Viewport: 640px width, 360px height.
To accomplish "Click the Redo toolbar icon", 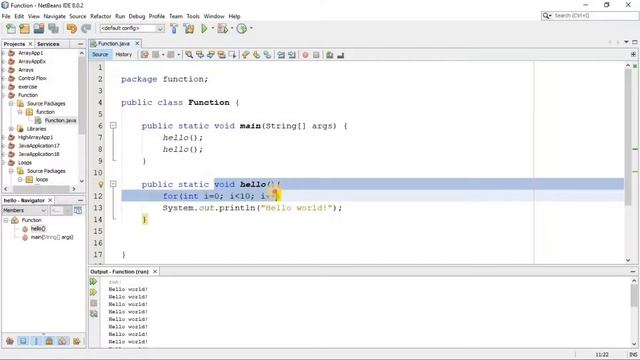I will coord(86,29).
